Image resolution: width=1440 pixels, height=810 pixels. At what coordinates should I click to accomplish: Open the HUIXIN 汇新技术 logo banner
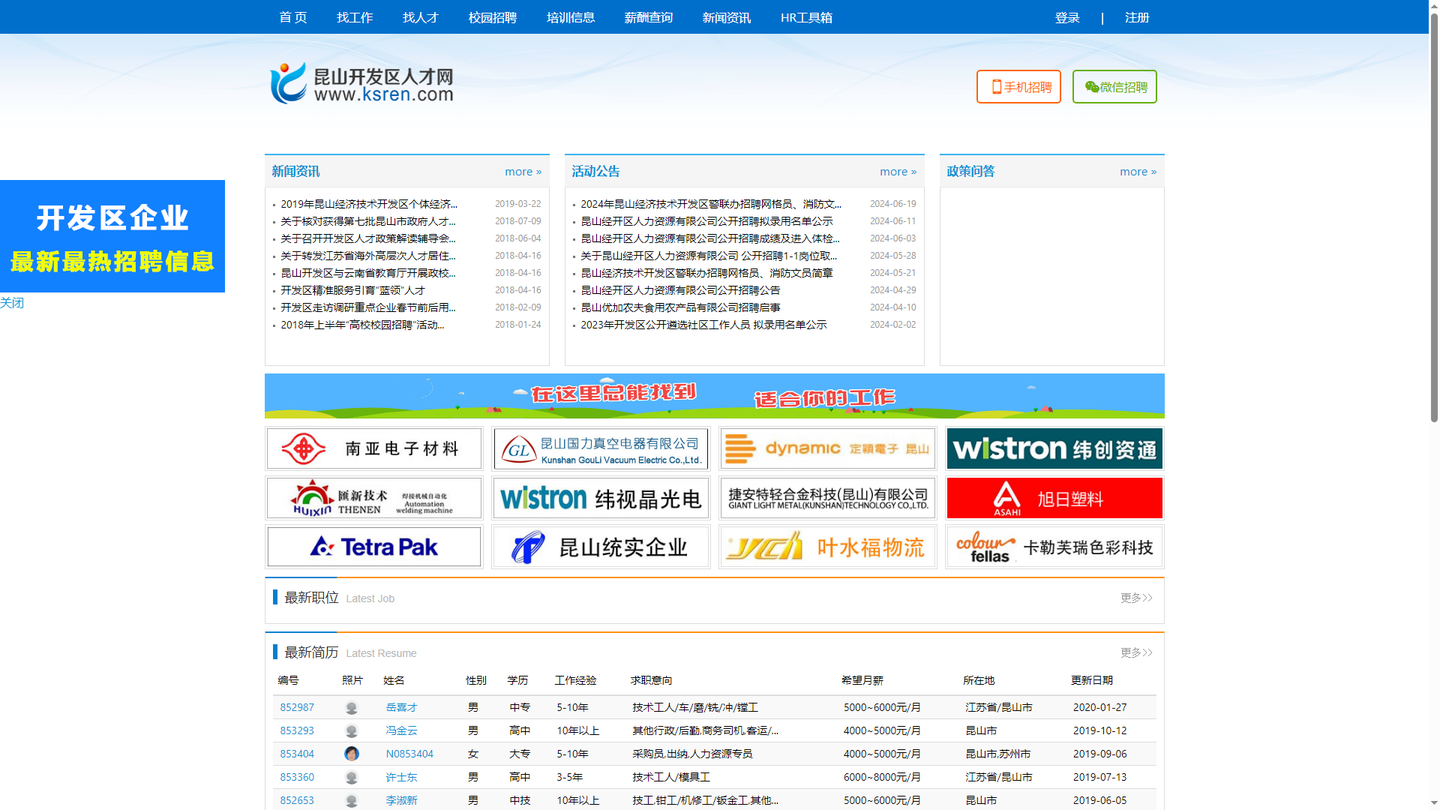point(374,498)
